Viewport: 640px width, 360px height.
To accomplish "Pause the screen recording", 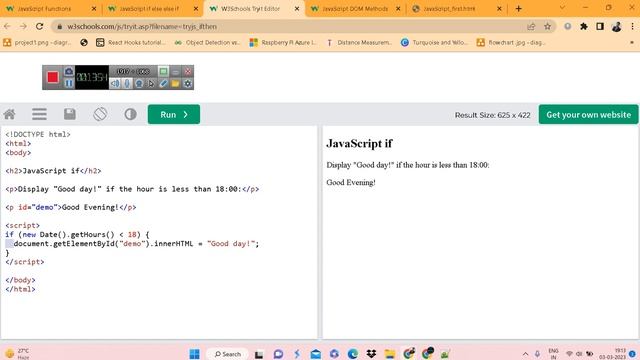I will click(x=69, y=83).
